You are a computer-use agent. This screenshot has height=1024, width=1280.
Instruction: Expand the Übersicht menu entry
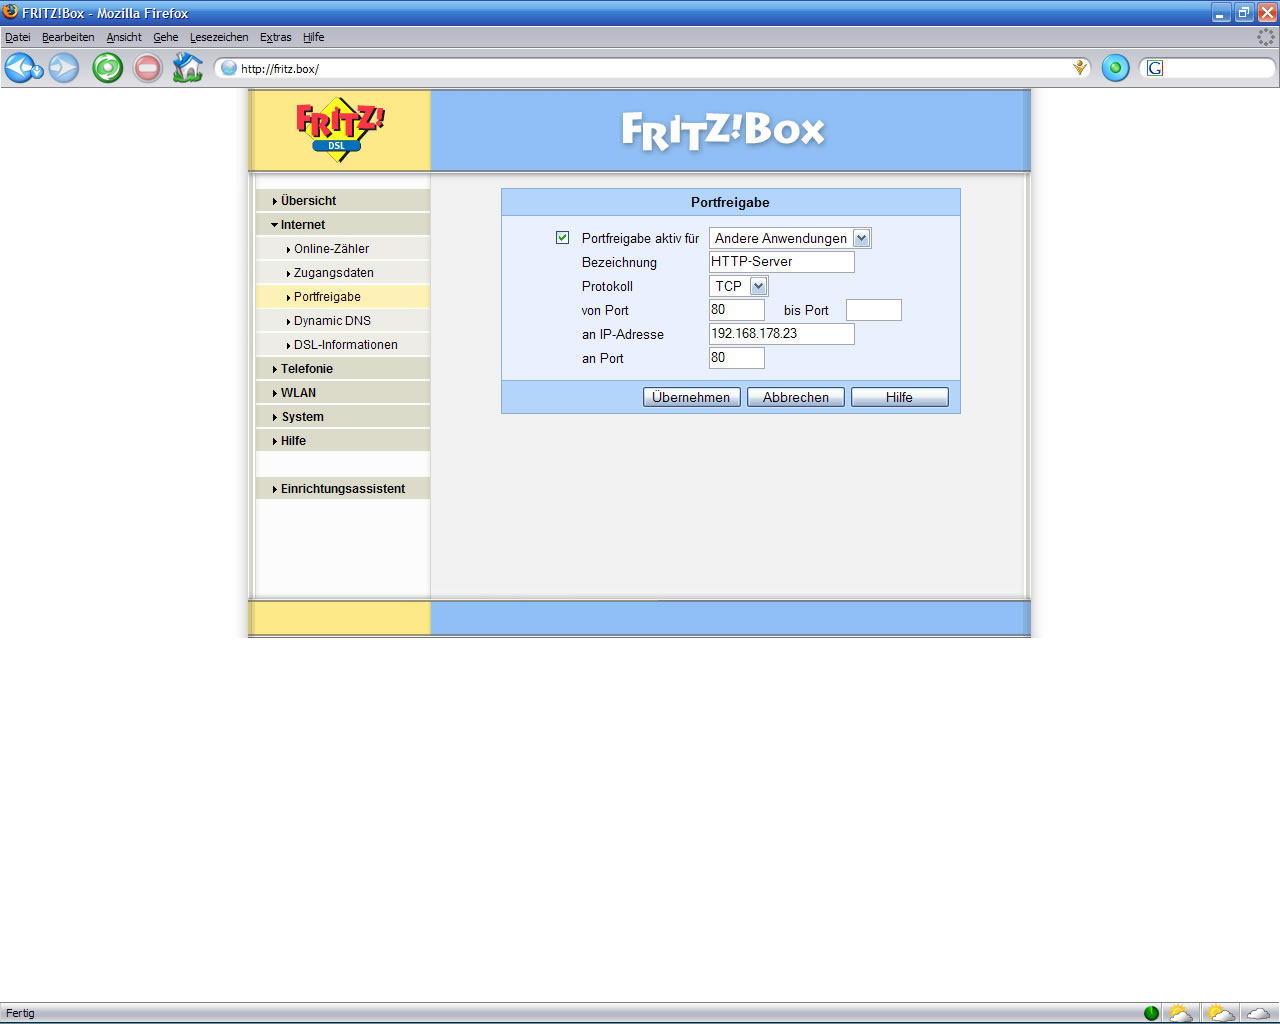[342, 201]
